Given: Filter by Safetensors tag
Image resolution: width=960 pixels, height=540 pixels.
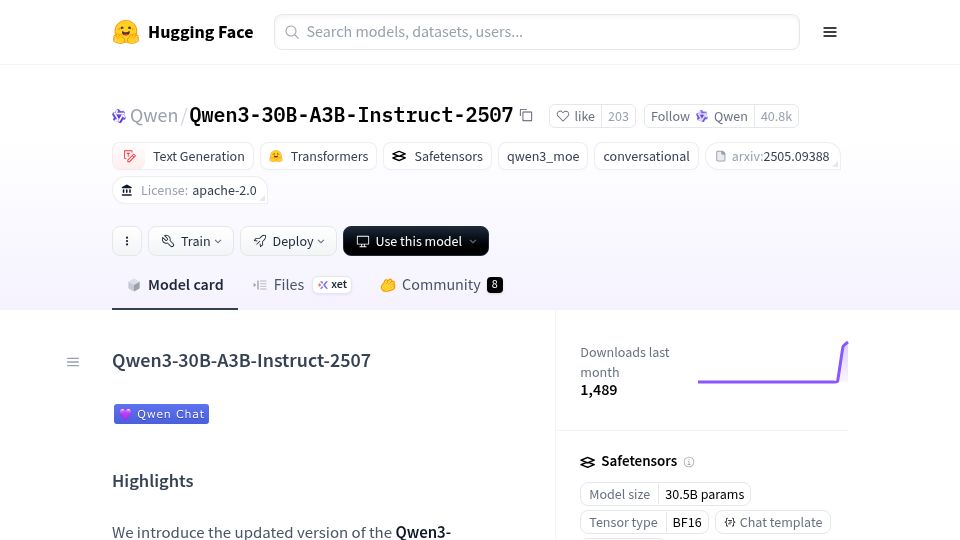Looking at the screenshot, I should [437, 156].
